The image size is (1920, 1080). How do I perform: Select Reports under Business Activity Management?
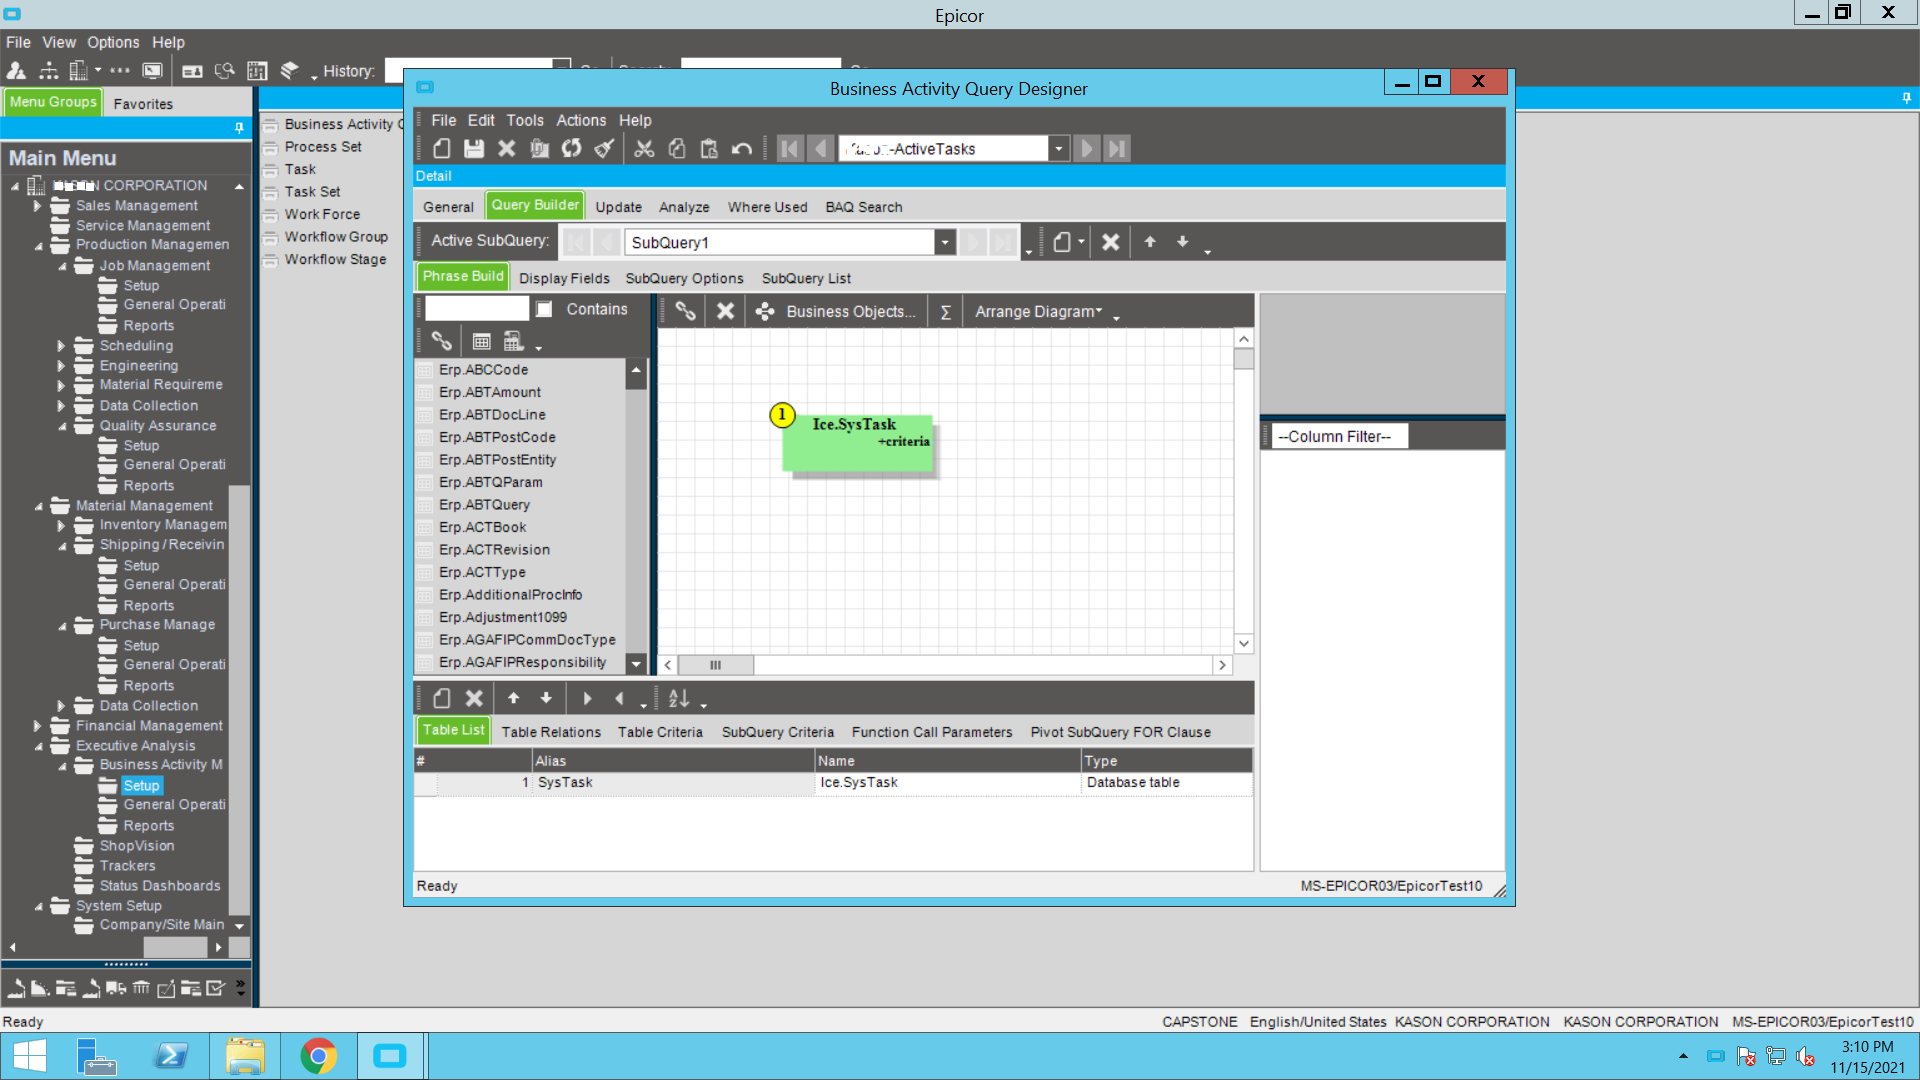point(148,826)
